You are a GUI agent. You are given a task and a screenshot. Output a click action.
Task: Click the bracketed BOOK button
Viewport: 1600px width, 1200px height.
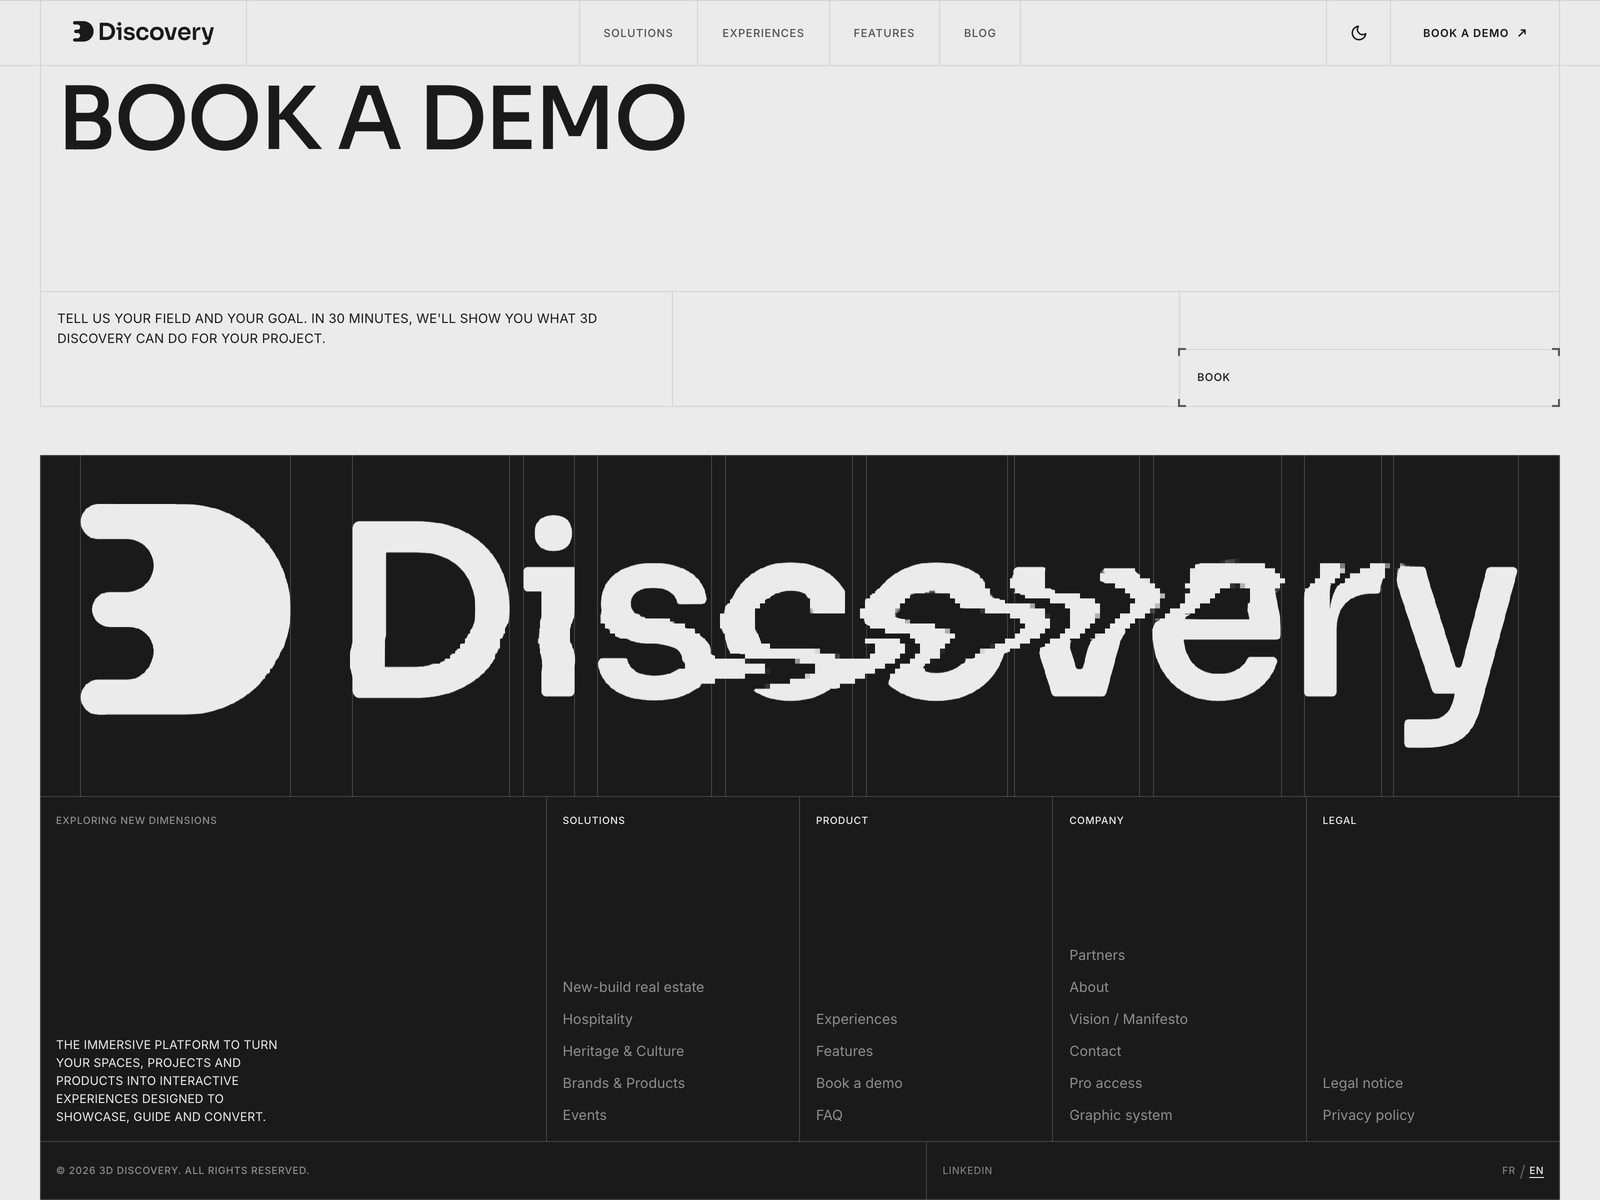coord(1369,377)
